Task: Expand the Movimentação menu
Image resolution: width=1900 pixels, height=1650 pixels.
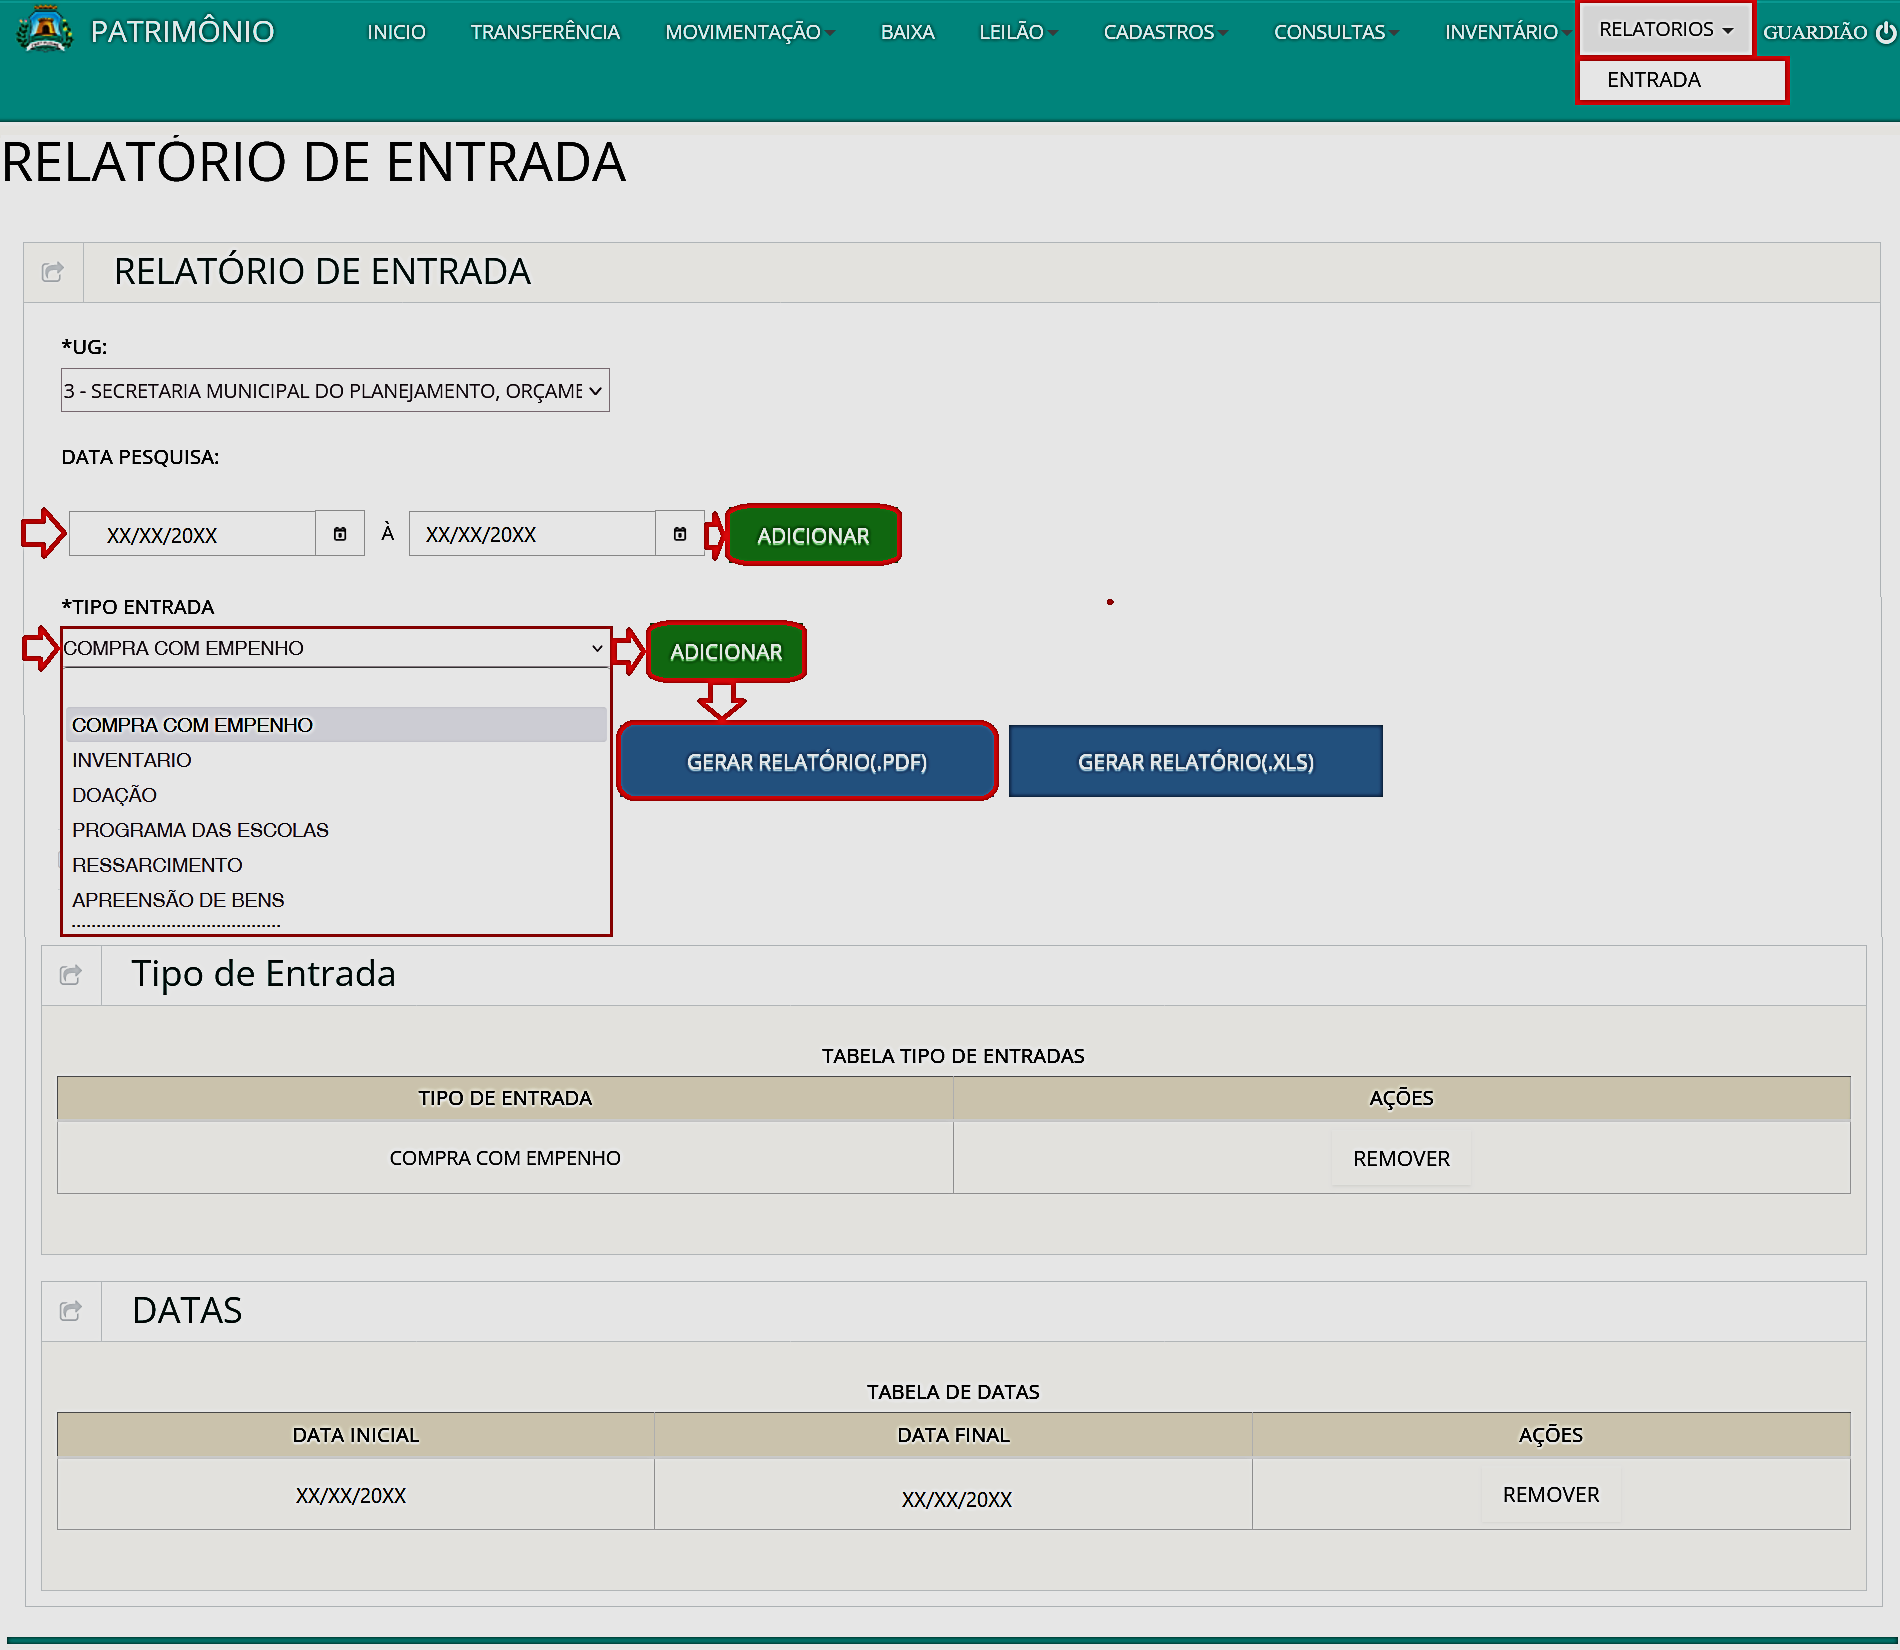Action: point(749,32)
